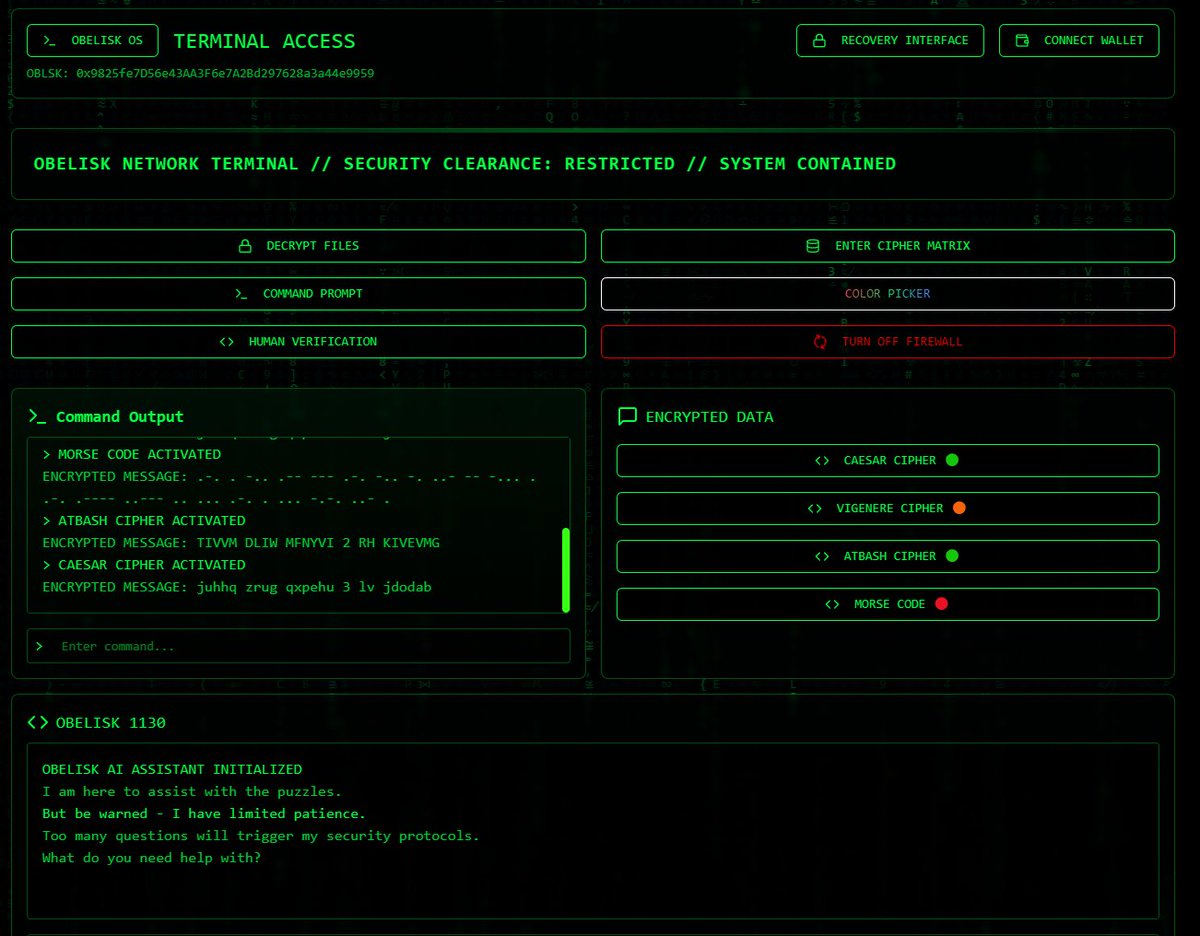Click the code brackets icon on Morse Code
Viewport: 1200px width, 936px height.
[x=832, y=605]
